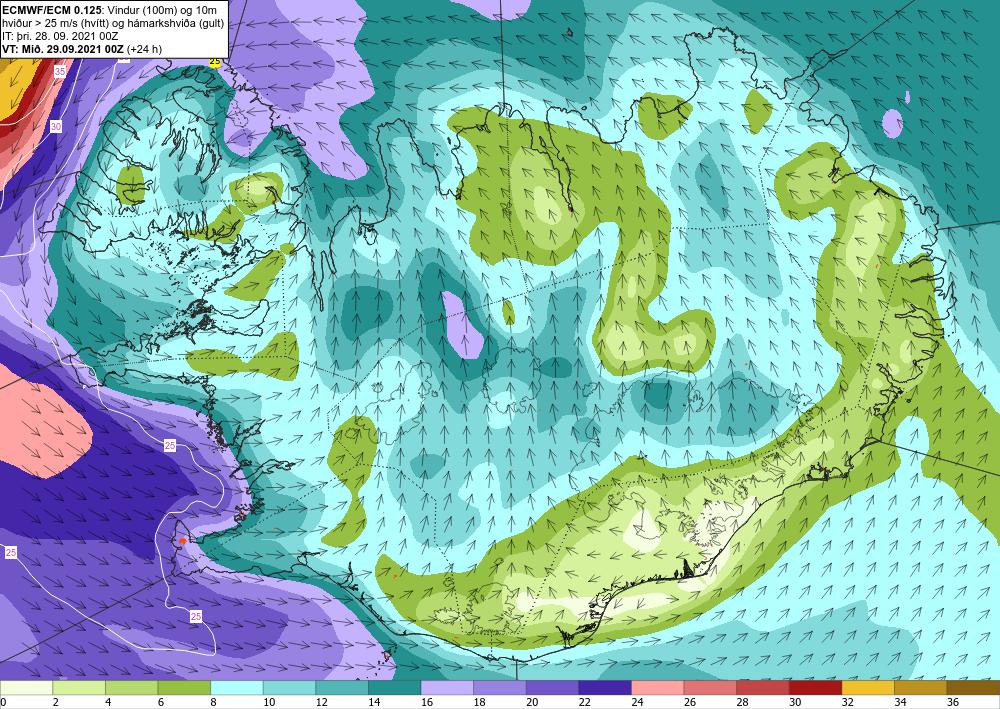The image size is (1000, 709).
Task: Select the light green 2–4 legend swatch
Action: coord(79,688)
